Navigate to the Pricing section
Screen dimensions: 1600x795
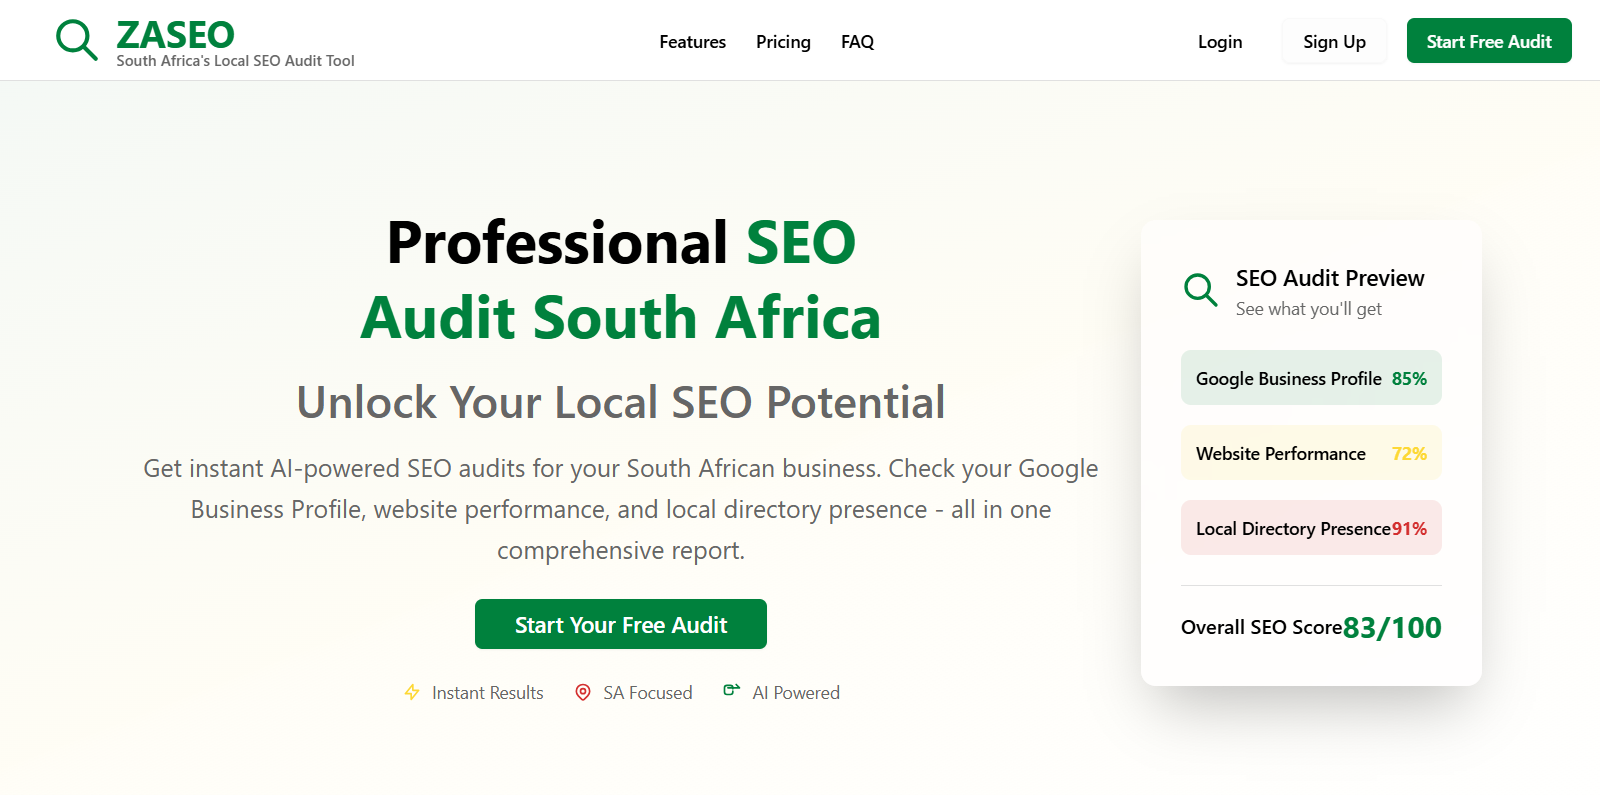(x=783, y=41)
